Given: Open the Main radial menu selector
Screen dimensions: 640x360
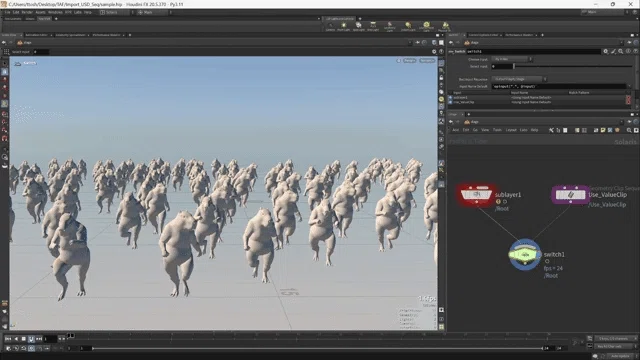Looking at the screenshot, I should click(153, 12).
